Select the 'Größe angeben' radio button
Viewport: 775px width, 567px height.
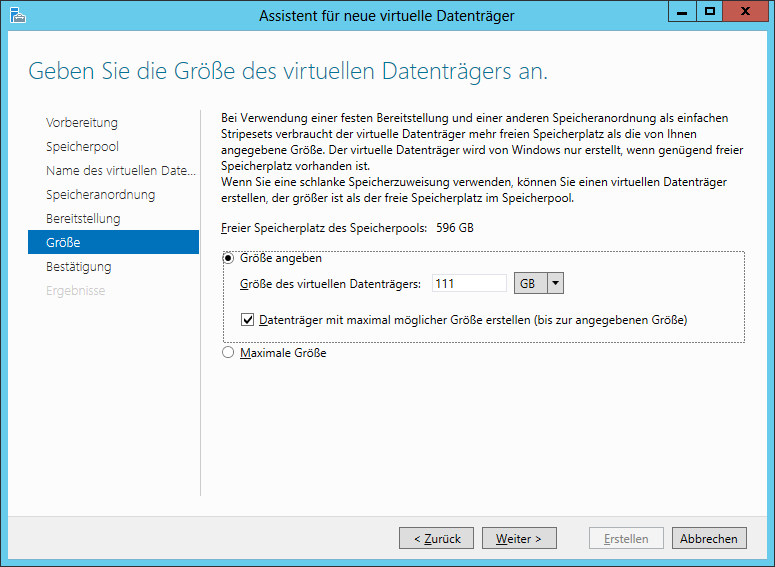point(228,258)
